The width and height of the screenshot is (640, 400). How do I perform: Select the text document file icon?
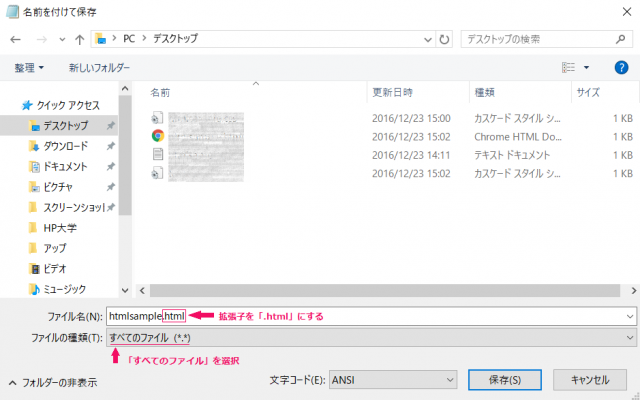pos(158,154)
